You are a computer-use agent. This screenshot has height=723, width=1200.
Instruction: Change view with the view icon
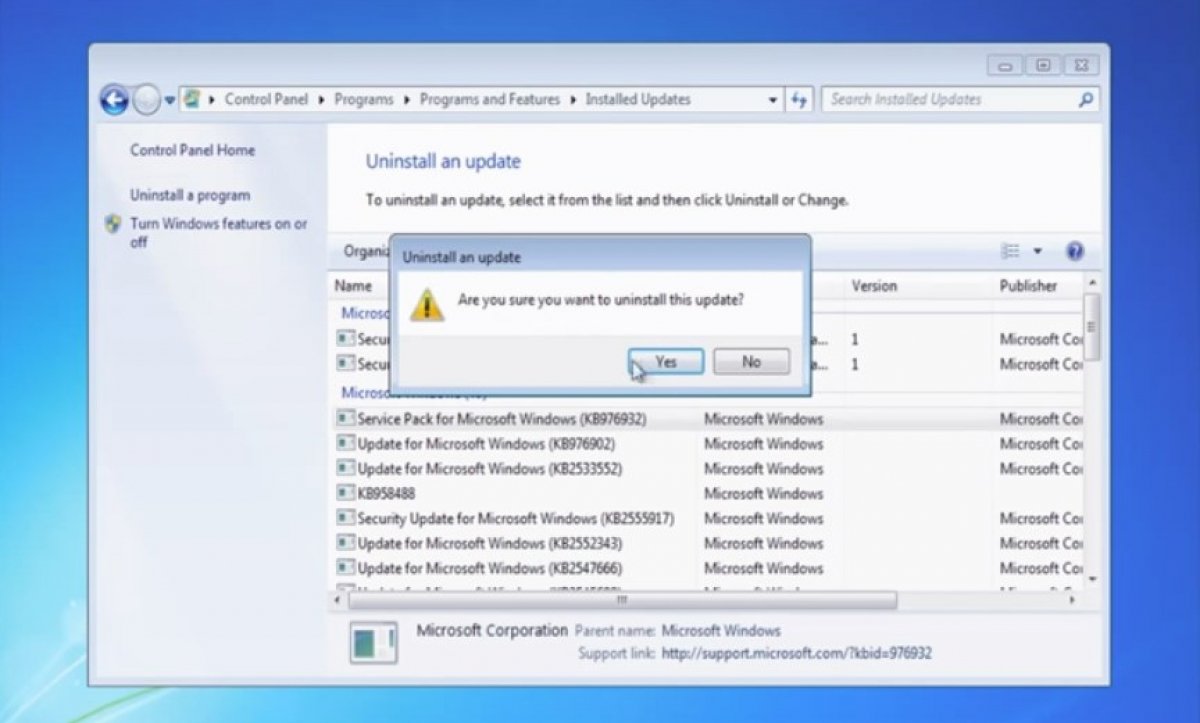pyautogui.click(x=1011, y=251)
